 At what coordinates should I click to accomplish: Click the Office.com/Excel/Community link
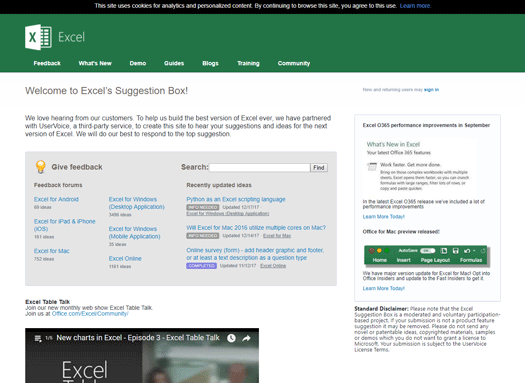point(90,314)
